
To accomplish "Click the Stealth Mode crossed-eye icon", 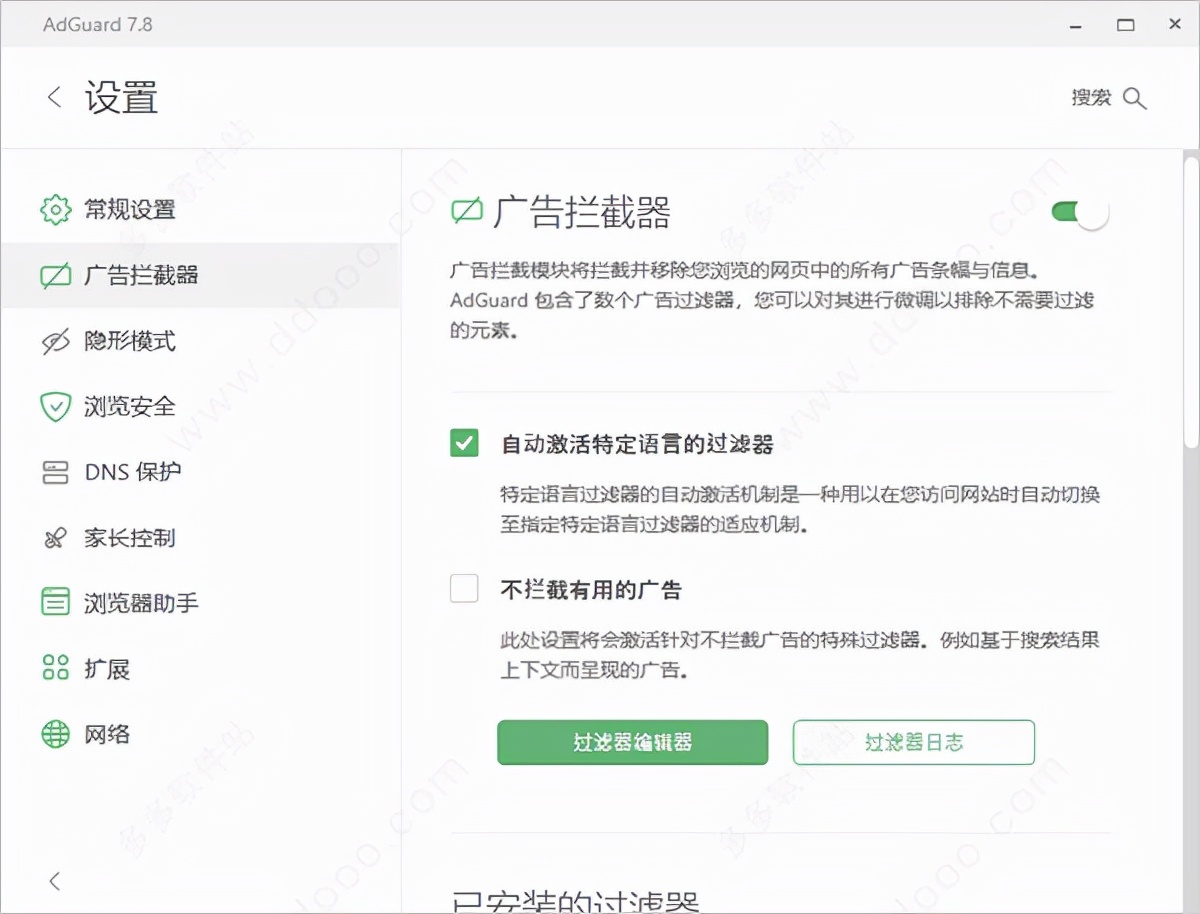I will (55, 341).
